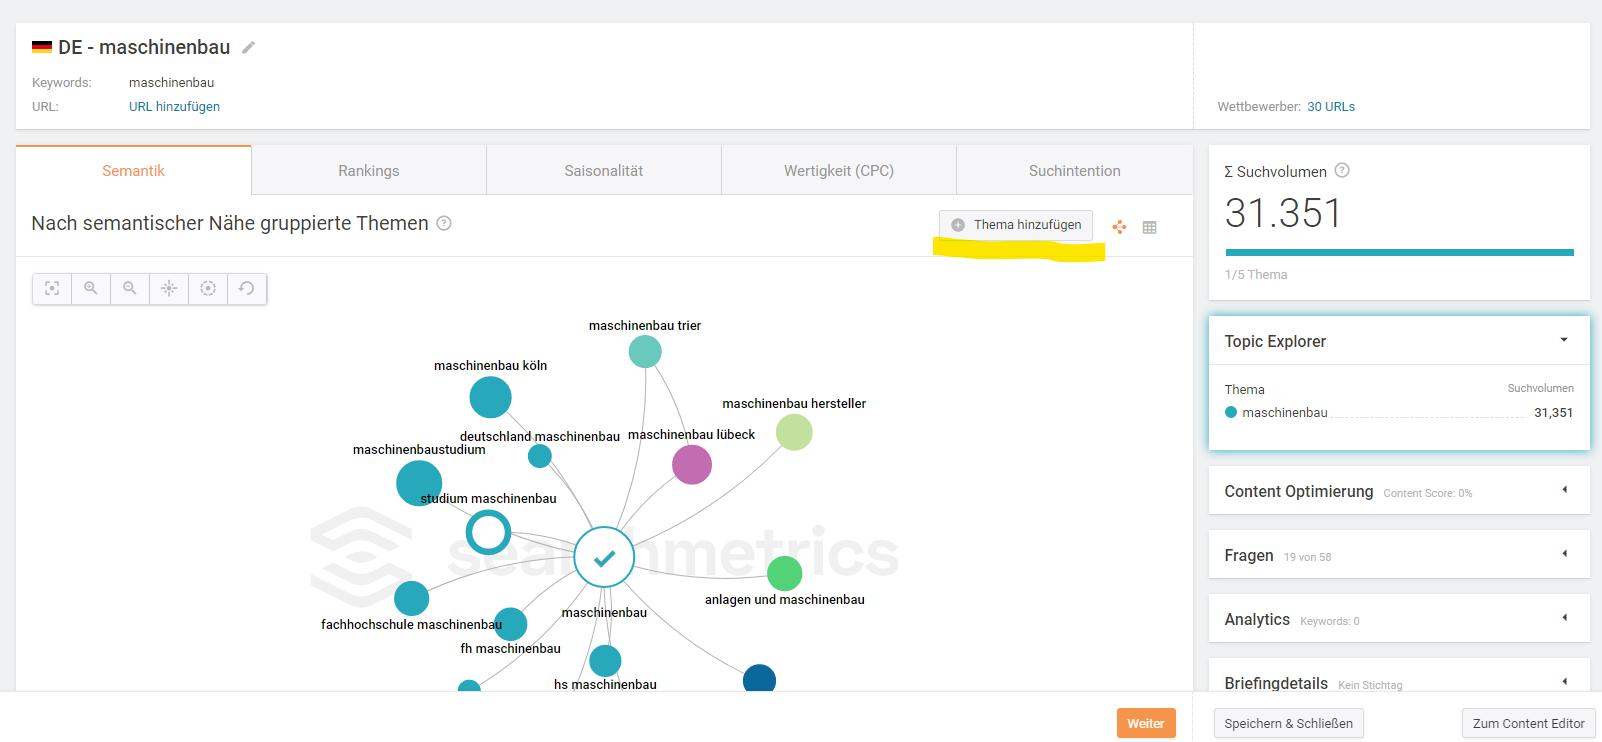Click the orange Weiter button

1146,723
